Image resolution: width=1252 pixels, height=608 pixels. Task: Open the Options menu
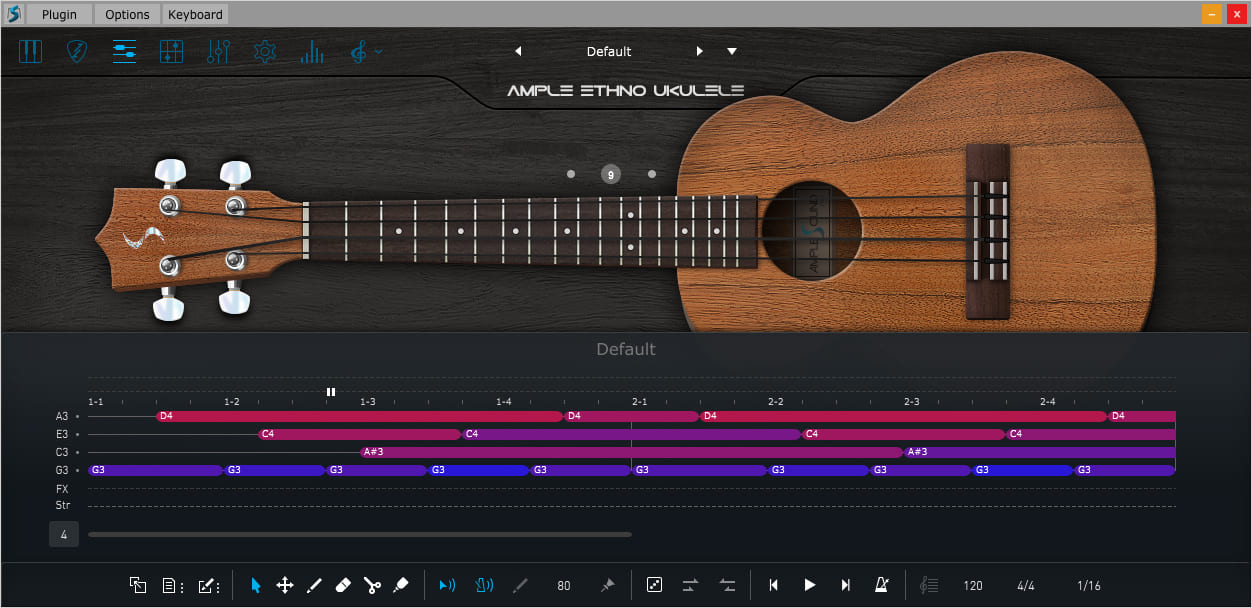coord(127,14)
